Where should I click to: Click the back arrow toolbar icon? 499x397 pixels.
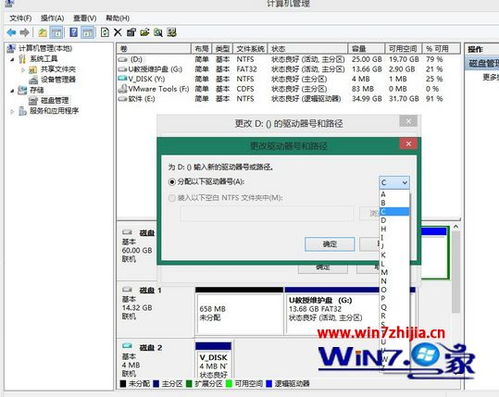[x=11, y=33]
